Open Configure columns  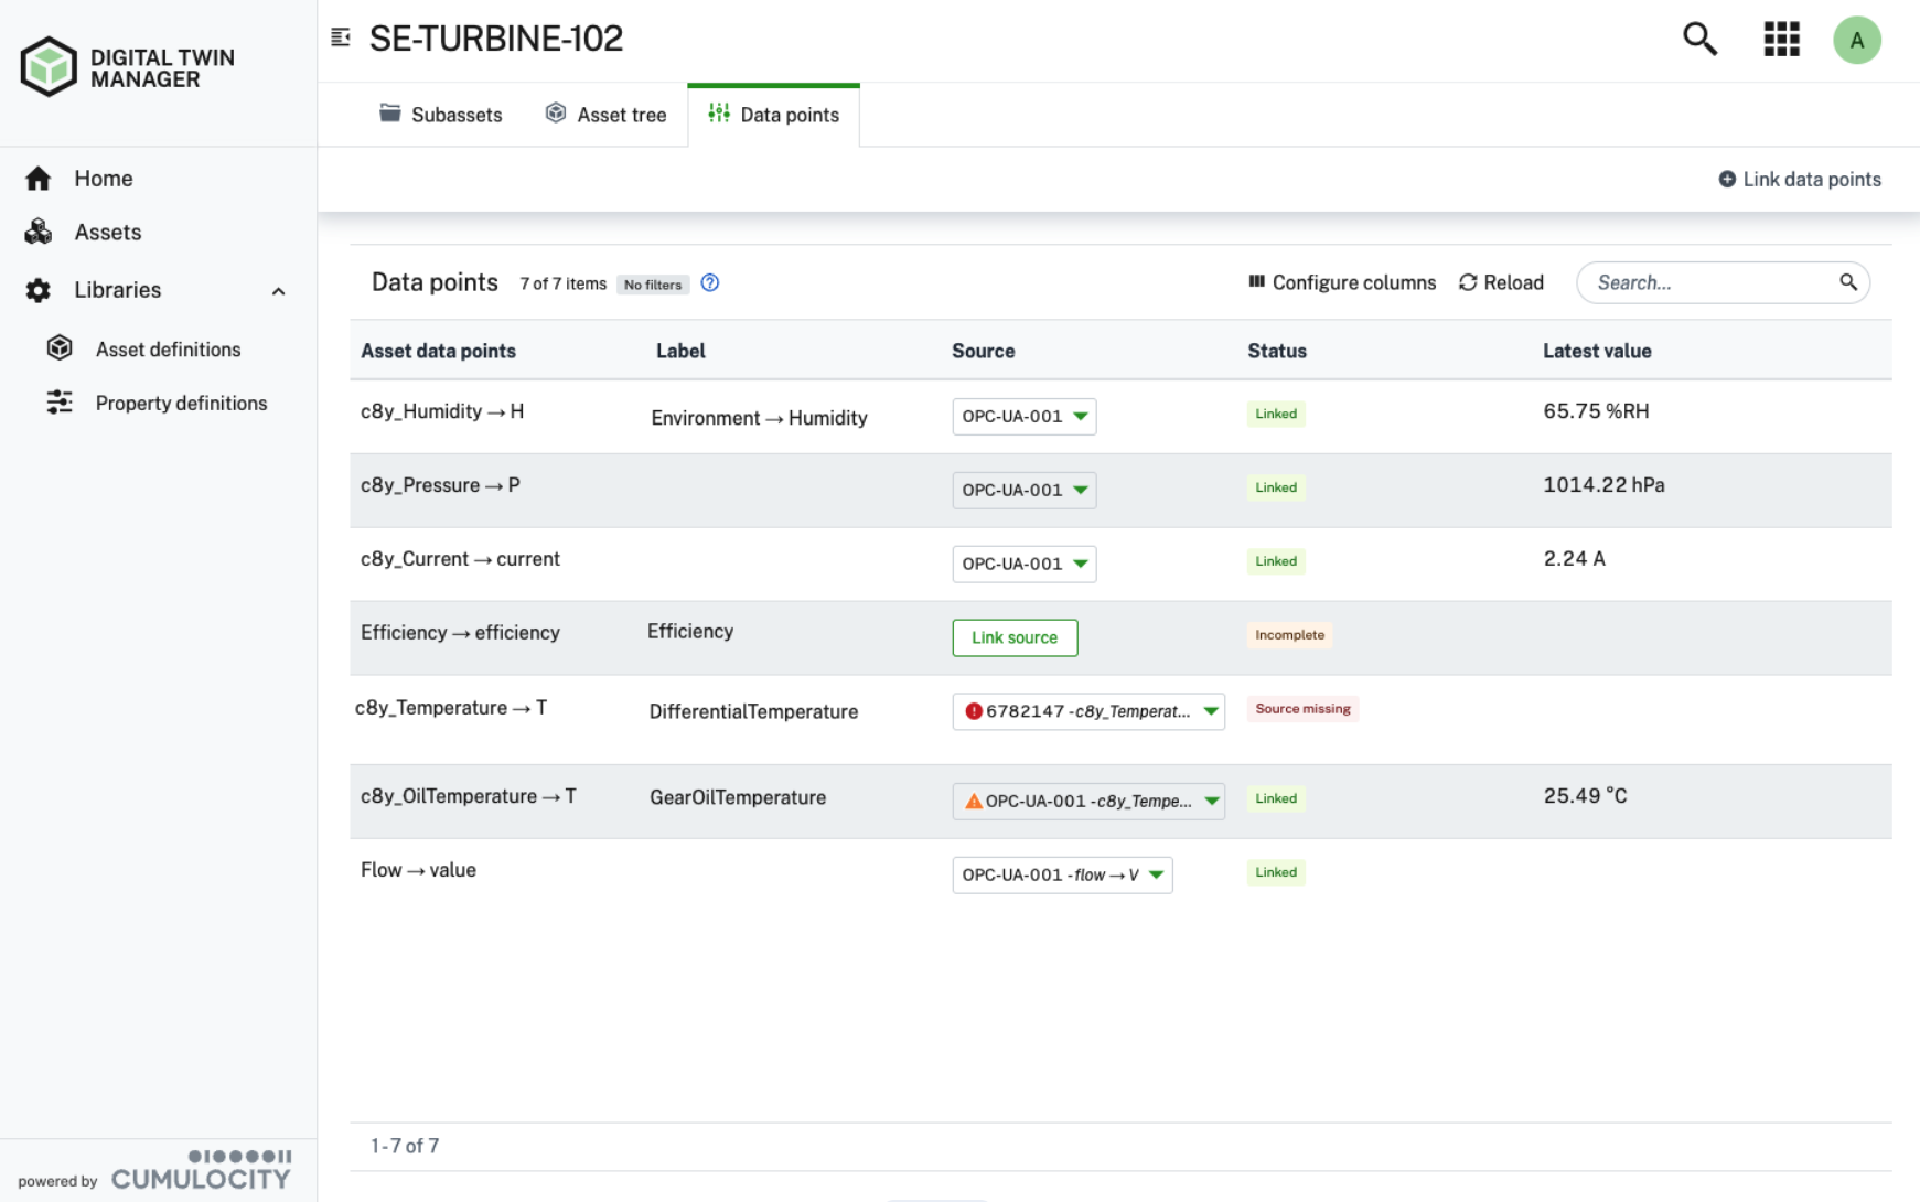pyautogui.click(x=1342, y=283)
